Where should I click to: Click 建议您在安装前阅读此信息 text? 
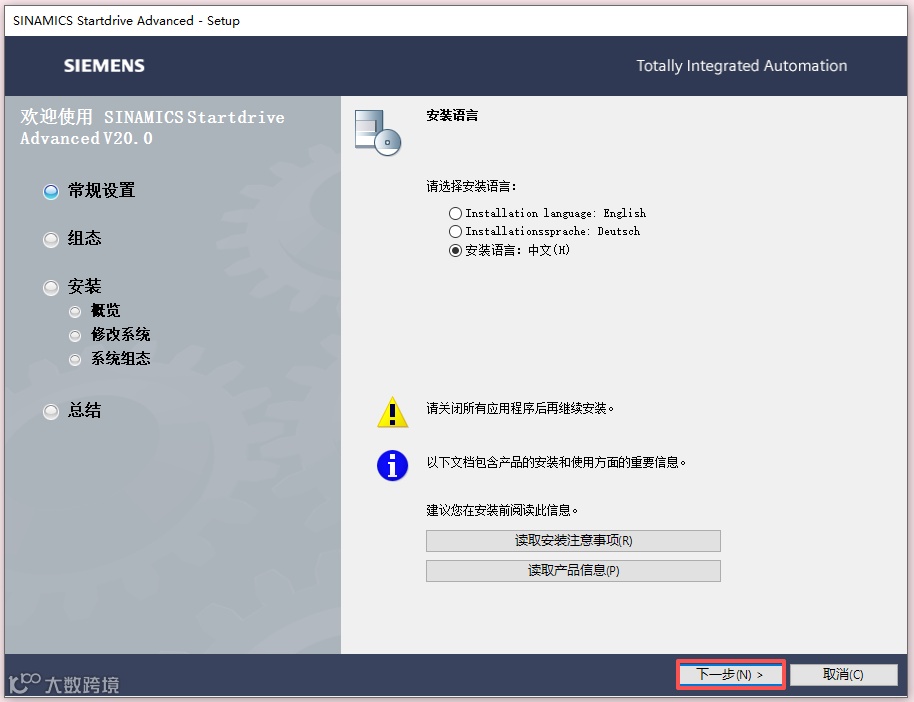pos(502,511)
